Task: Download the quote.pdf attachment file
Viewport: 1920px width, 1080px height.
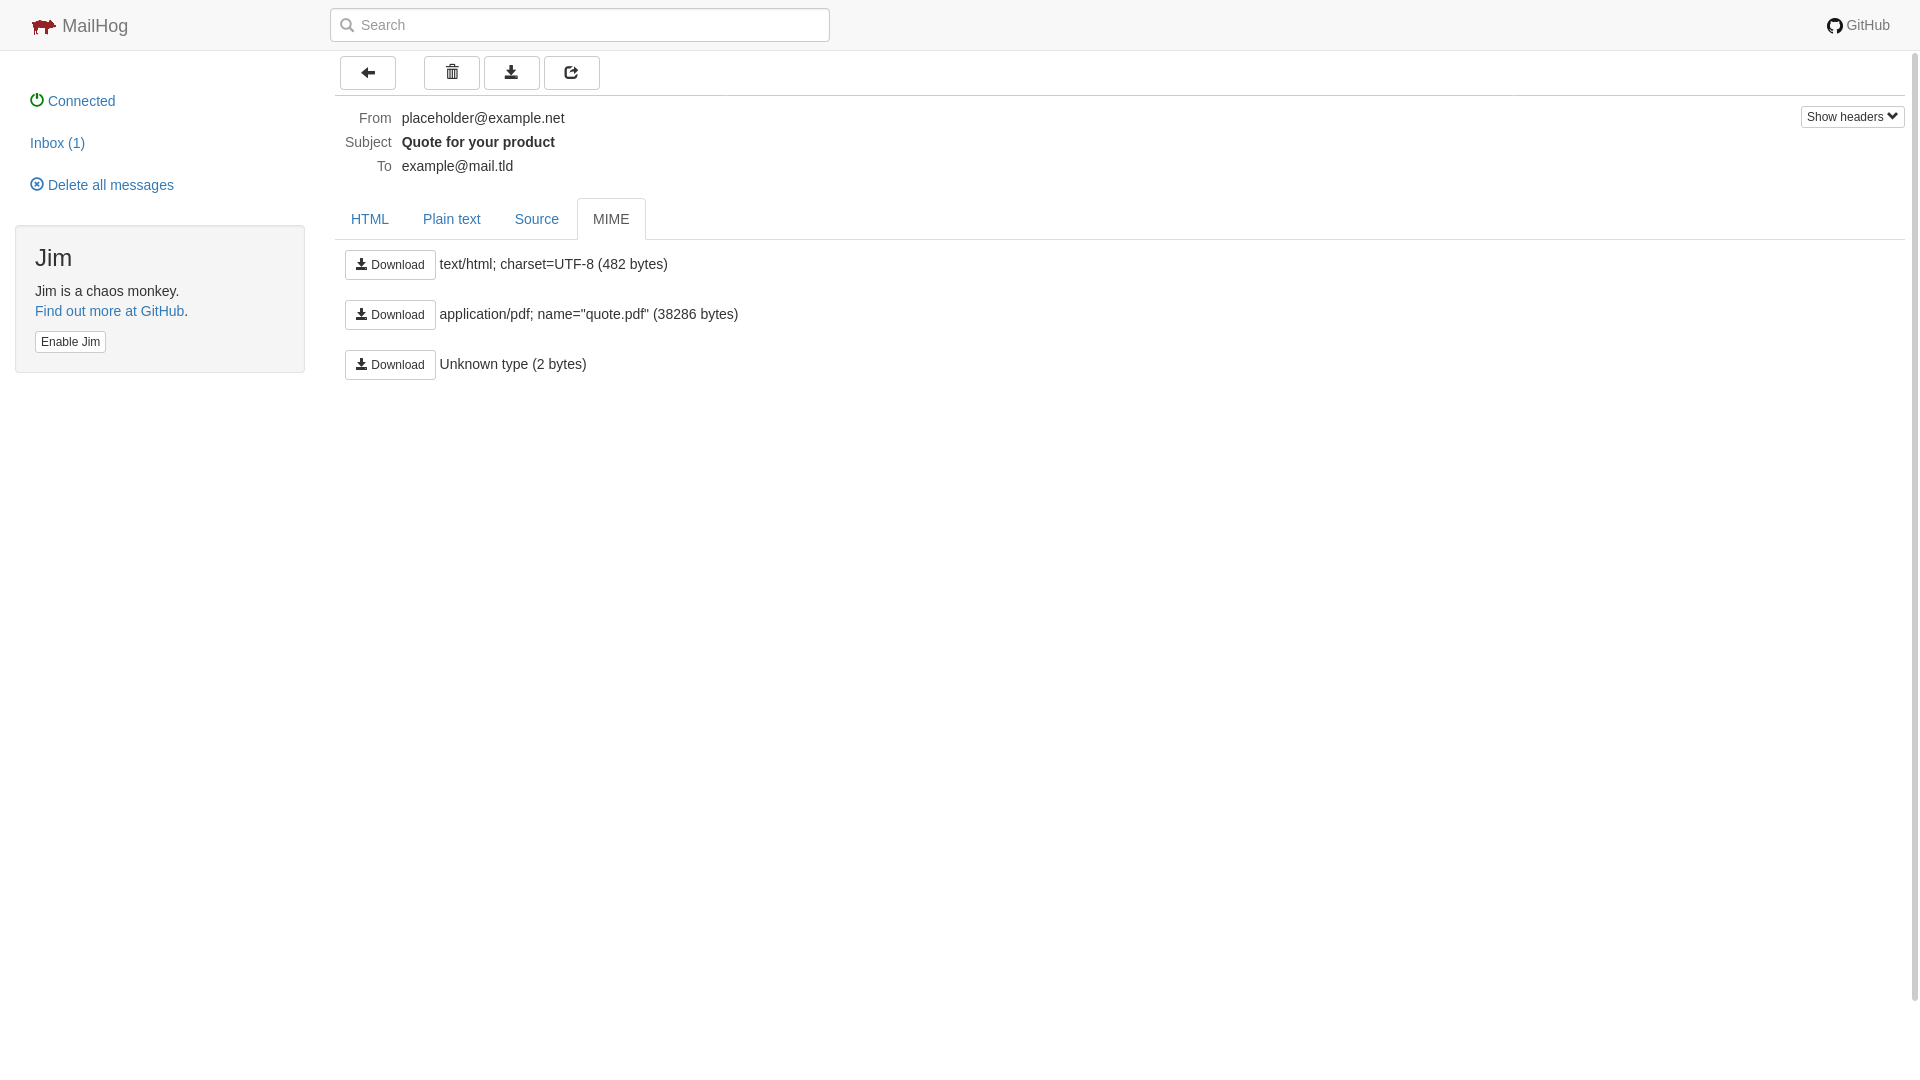Action: point(390,314)
